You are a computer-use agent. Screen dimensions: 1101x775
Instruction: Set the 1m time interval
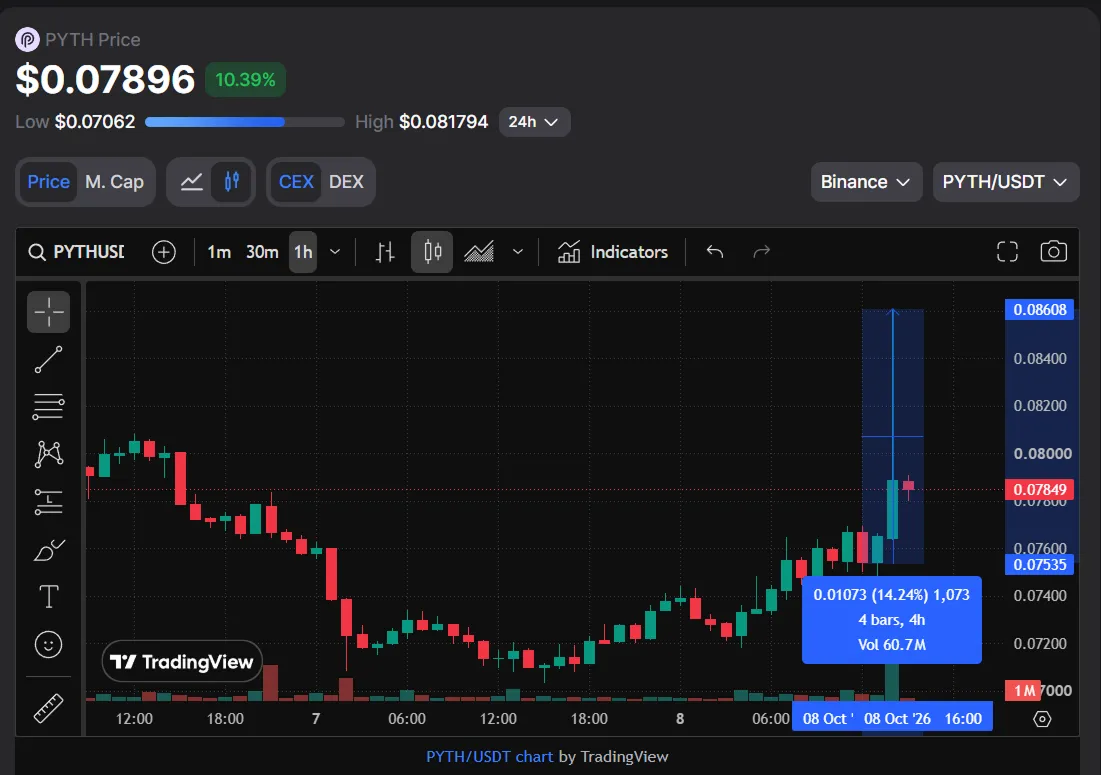tap(219, 252)
